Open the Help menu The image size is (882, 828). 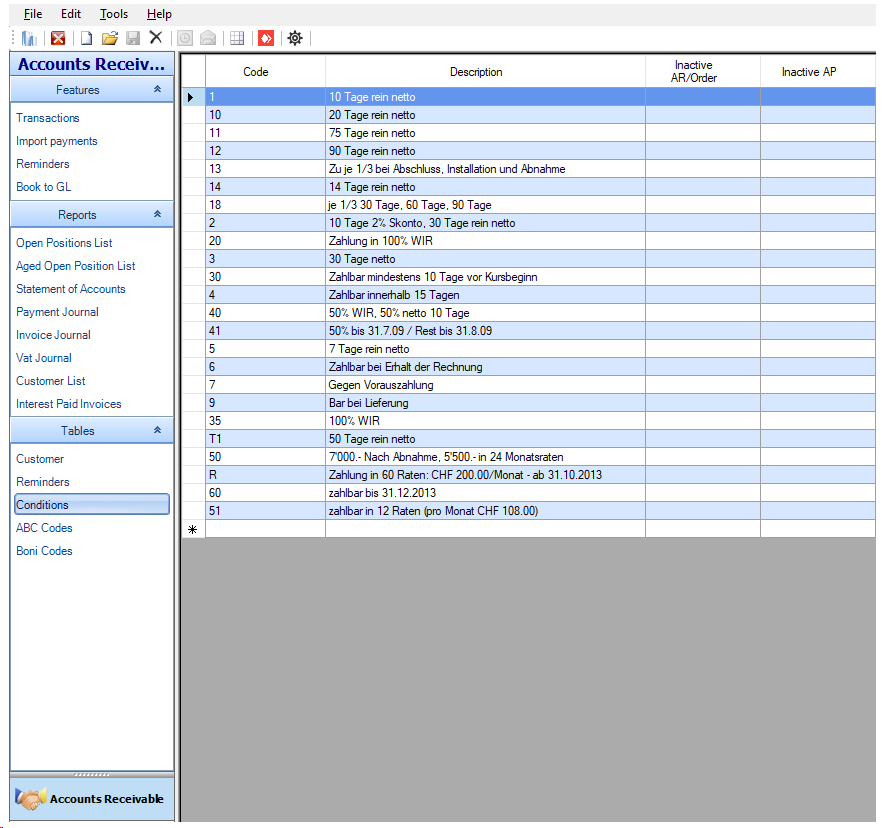pyautogui.click(x=159, y=14)
